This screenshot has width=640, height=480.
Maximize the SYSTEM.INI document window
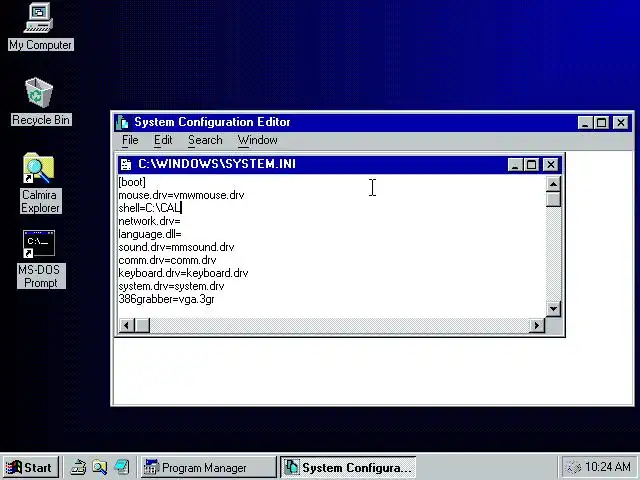pyautogui.click(x=531, y=164)
